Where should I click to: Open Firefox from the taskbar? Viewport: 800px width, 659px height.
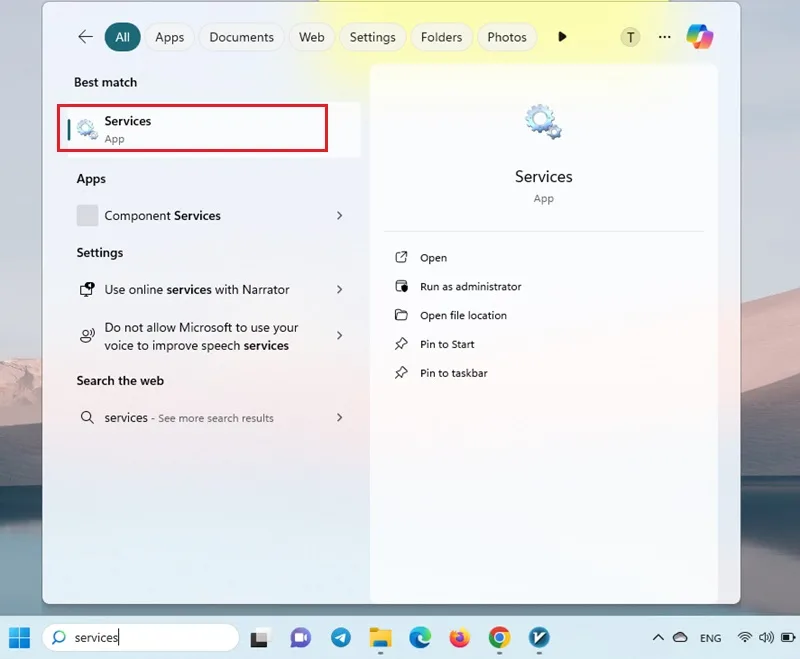(x=460, y=638)
